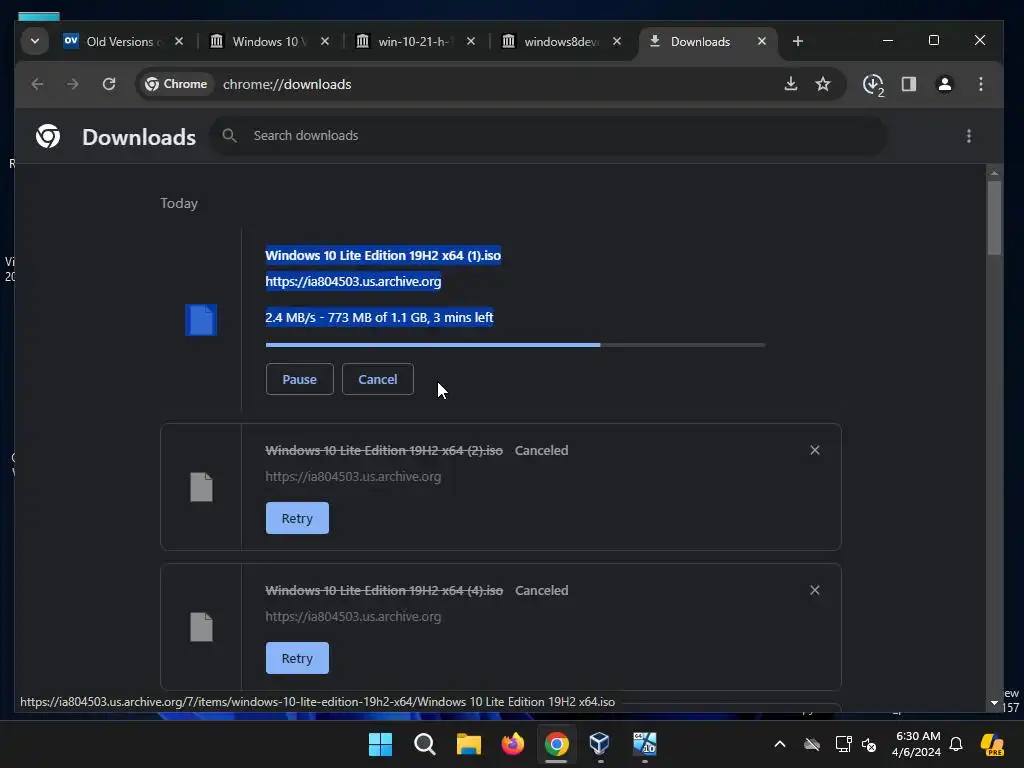Click the downloads page scrollbar thumb
The image size is (1024, 768).
994,217
